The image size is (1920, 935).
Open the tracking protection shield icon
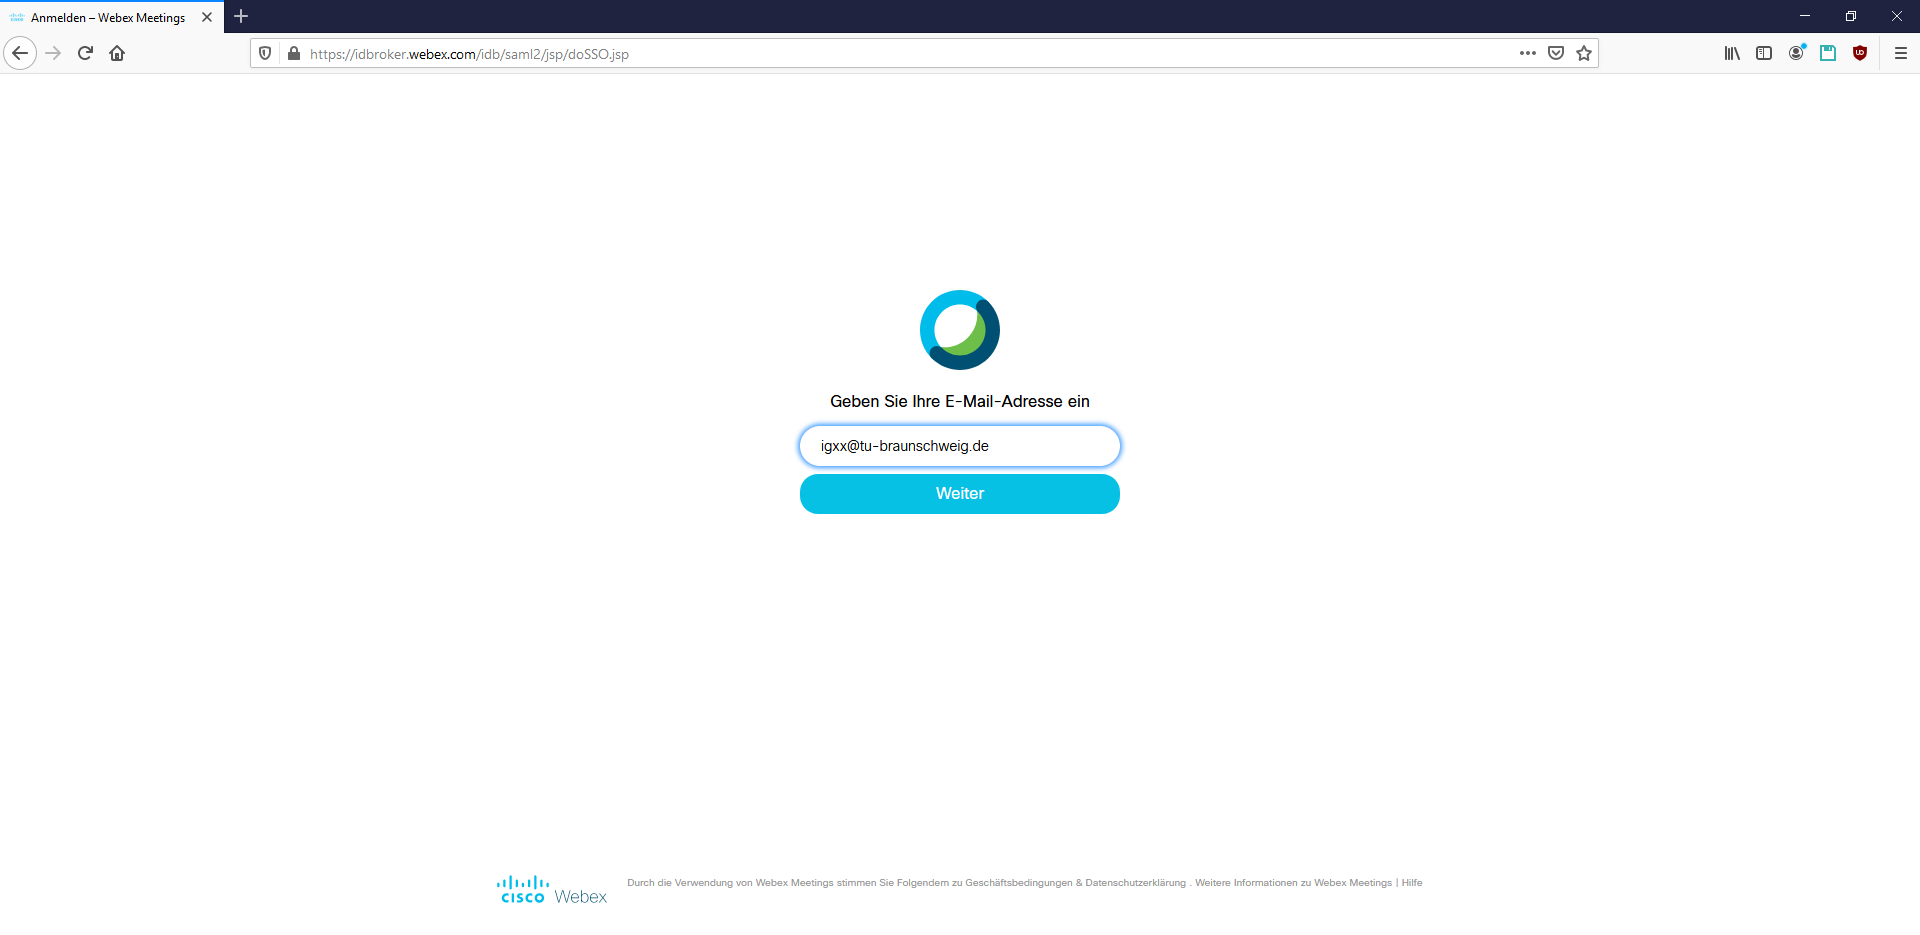[265, 53]
